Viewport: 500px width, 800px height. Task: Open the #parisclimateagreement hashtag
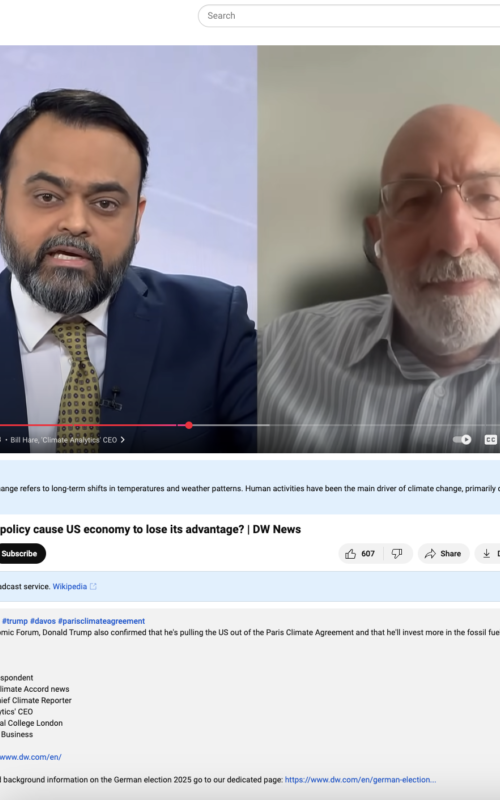102,621
